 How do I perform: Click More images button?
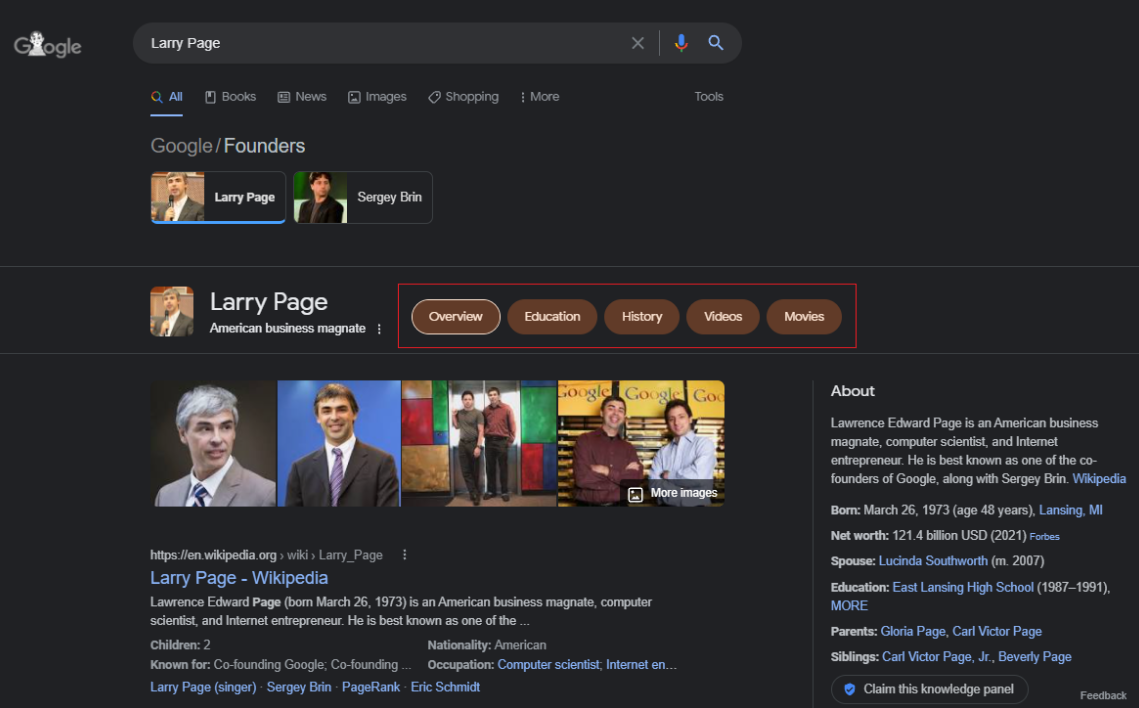[x=673, y=493]
